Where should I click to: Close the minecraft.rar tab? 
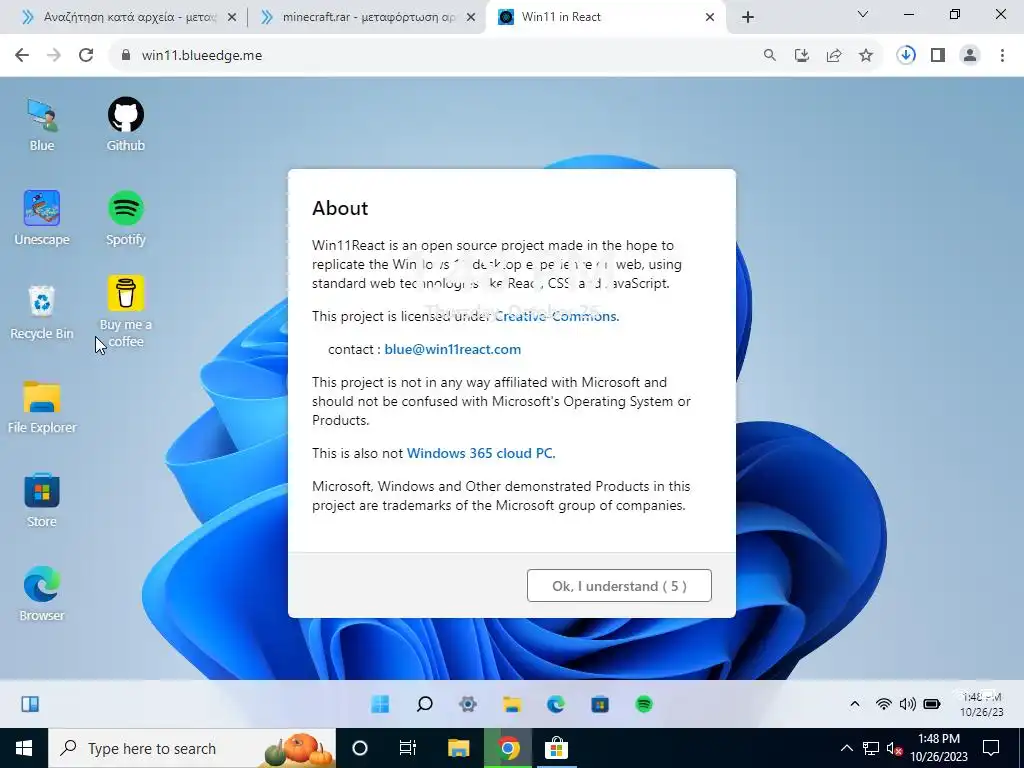pyautogui.click(x=471, y=18)
